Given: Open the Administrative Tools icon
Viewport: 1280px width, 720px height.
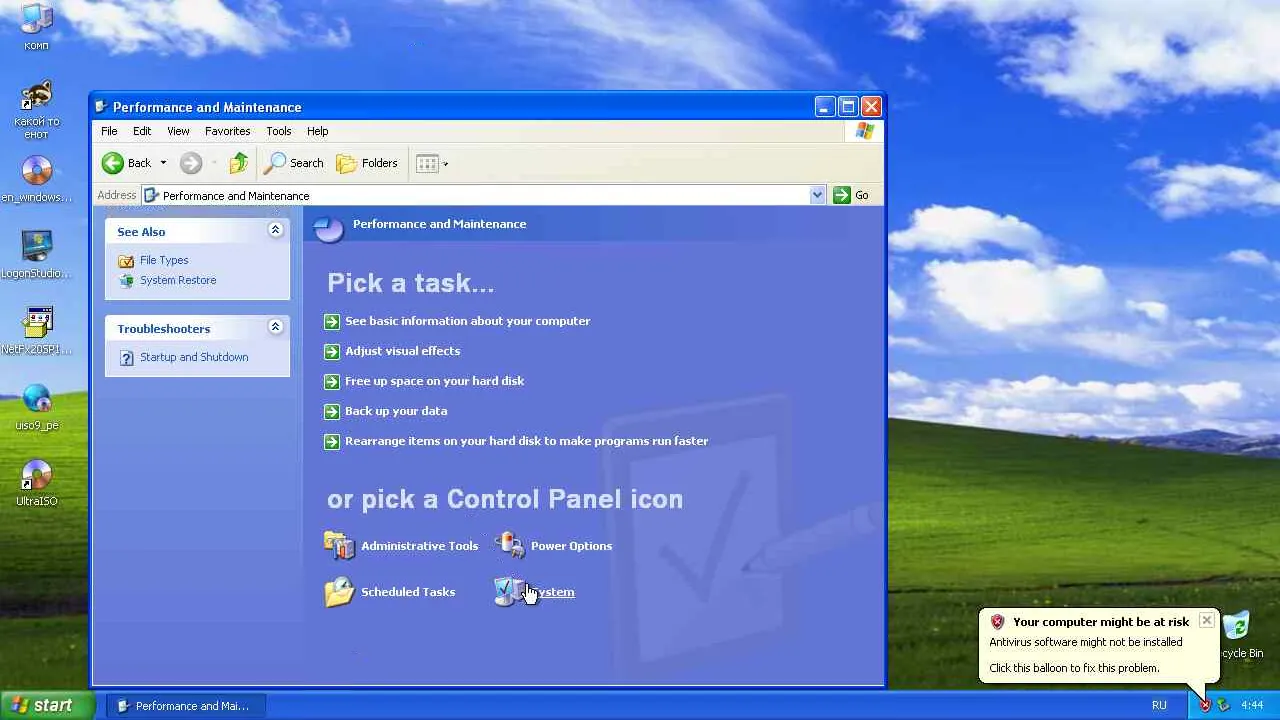Looking at the screenshot, I should pyautogui.click(x=401, y=546).
